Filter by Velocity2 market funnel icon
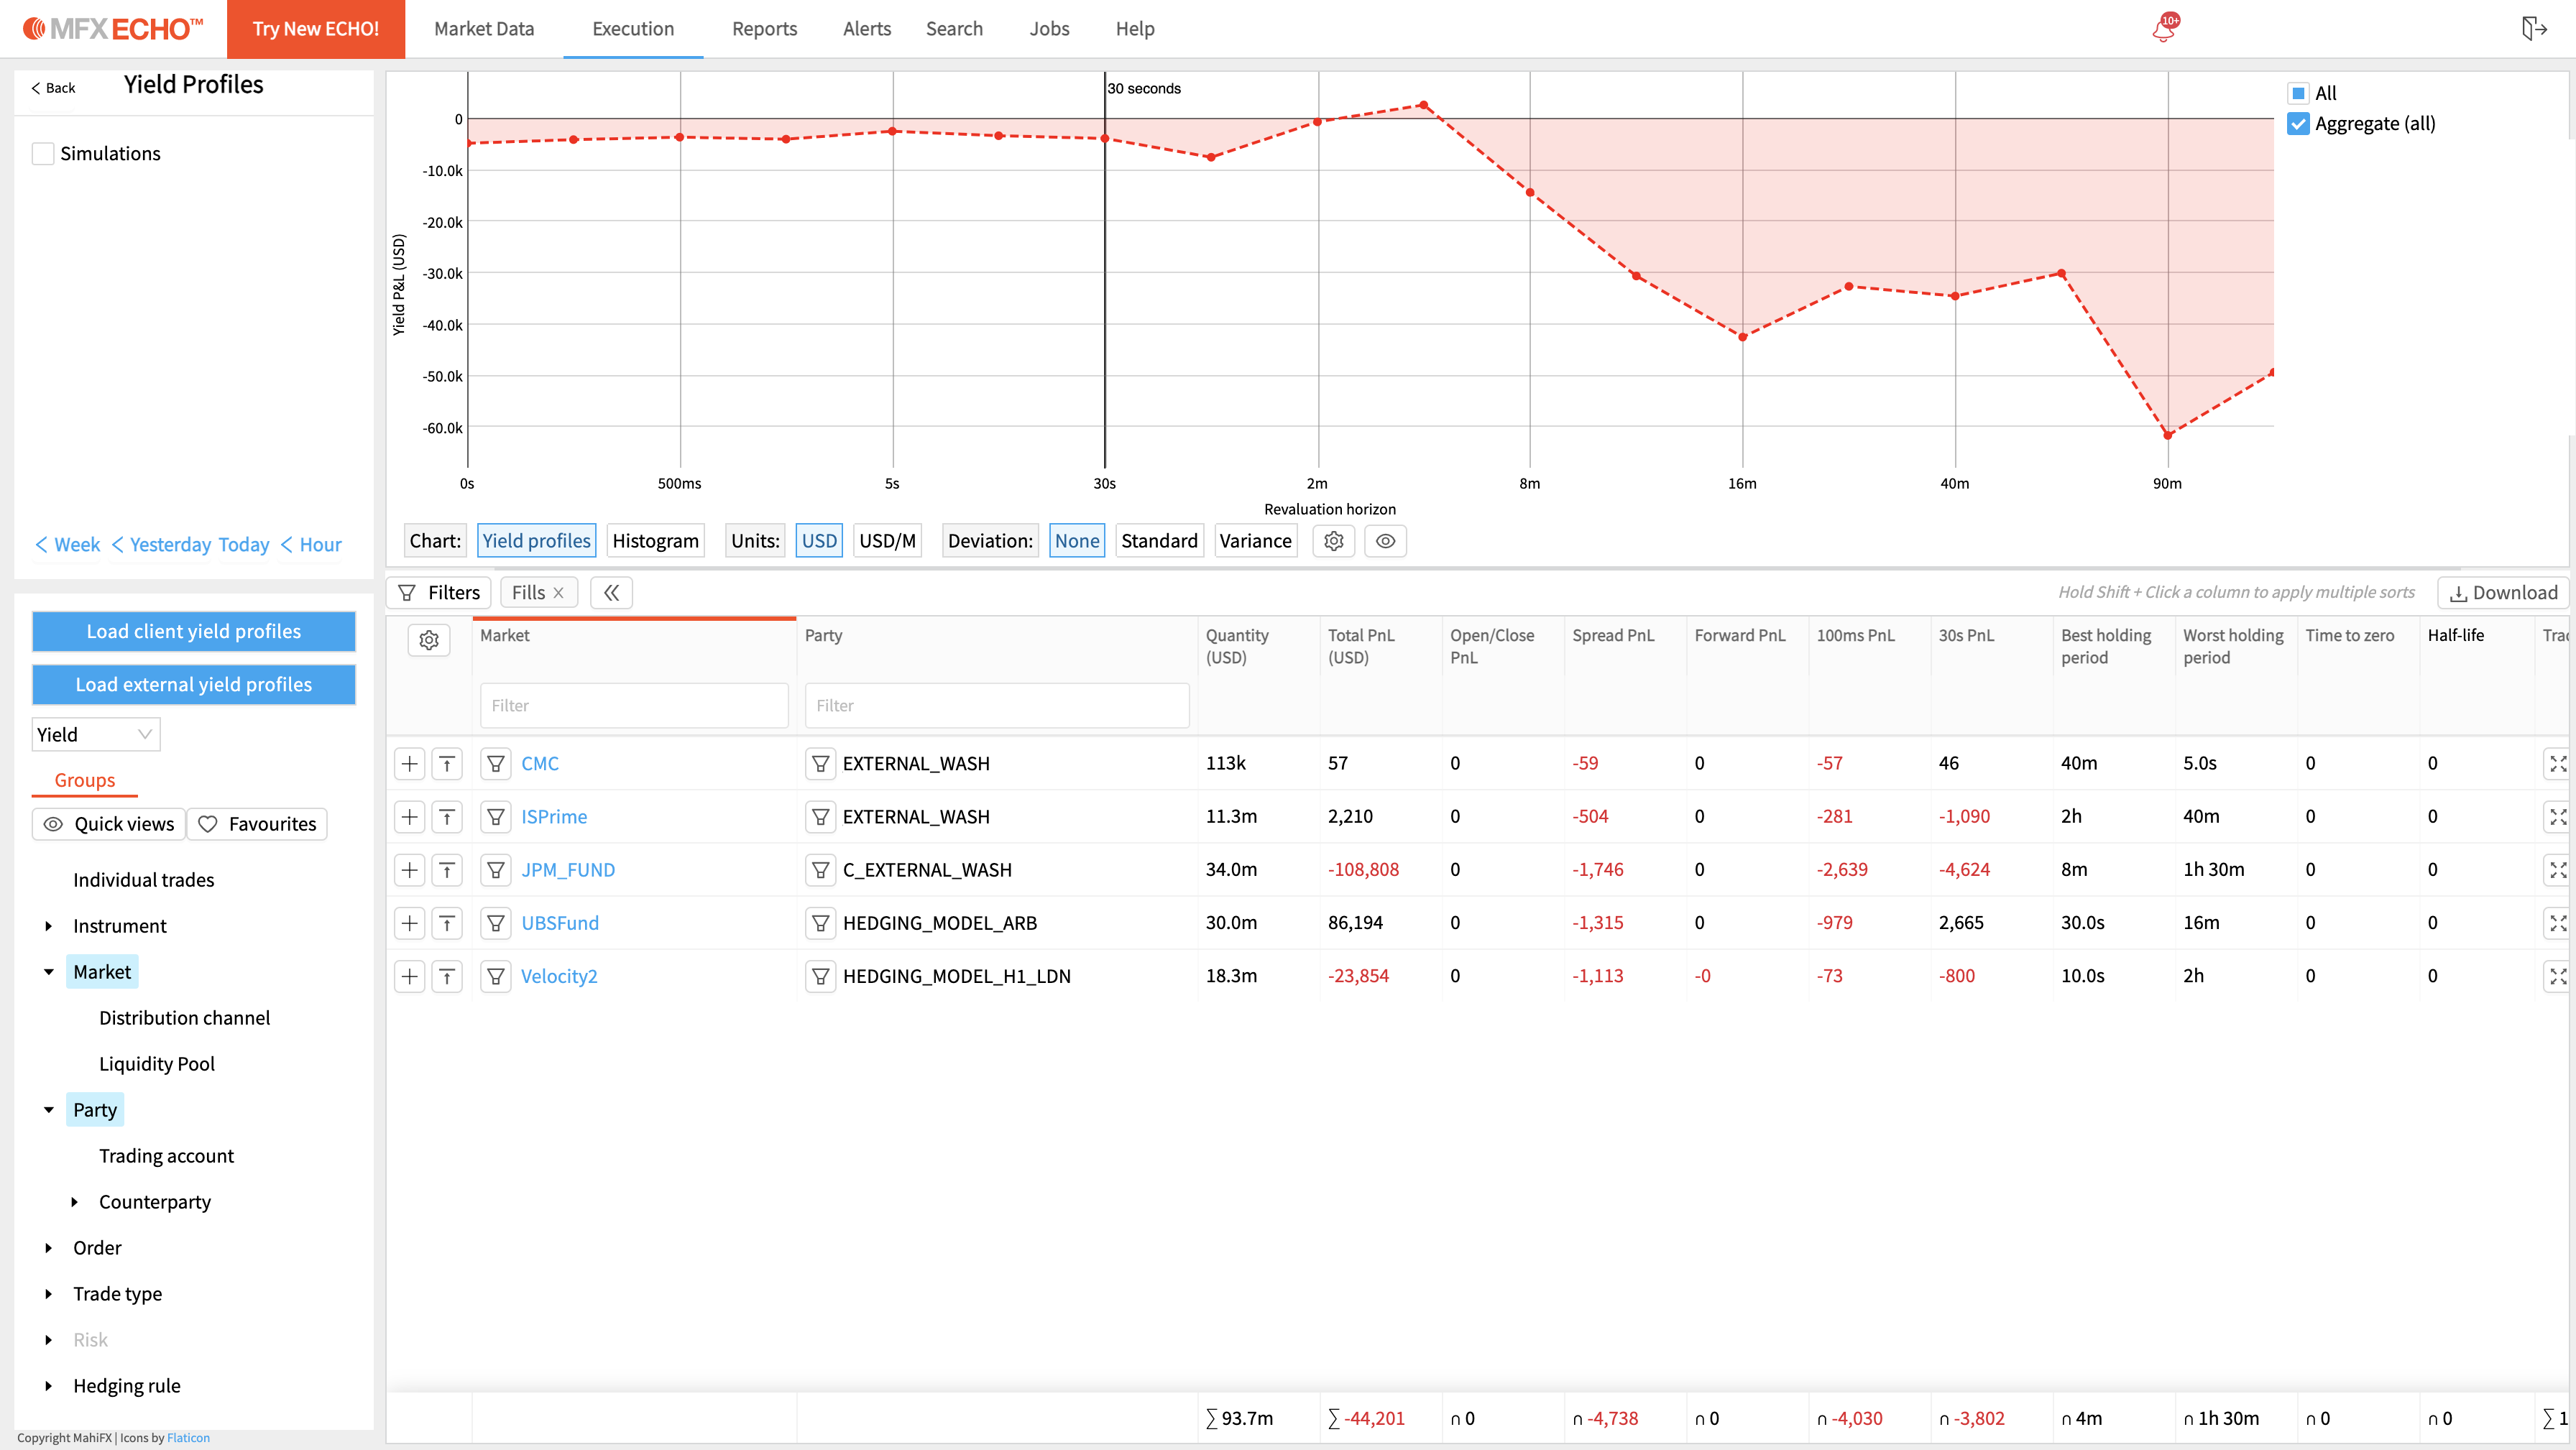 point(496,976)
